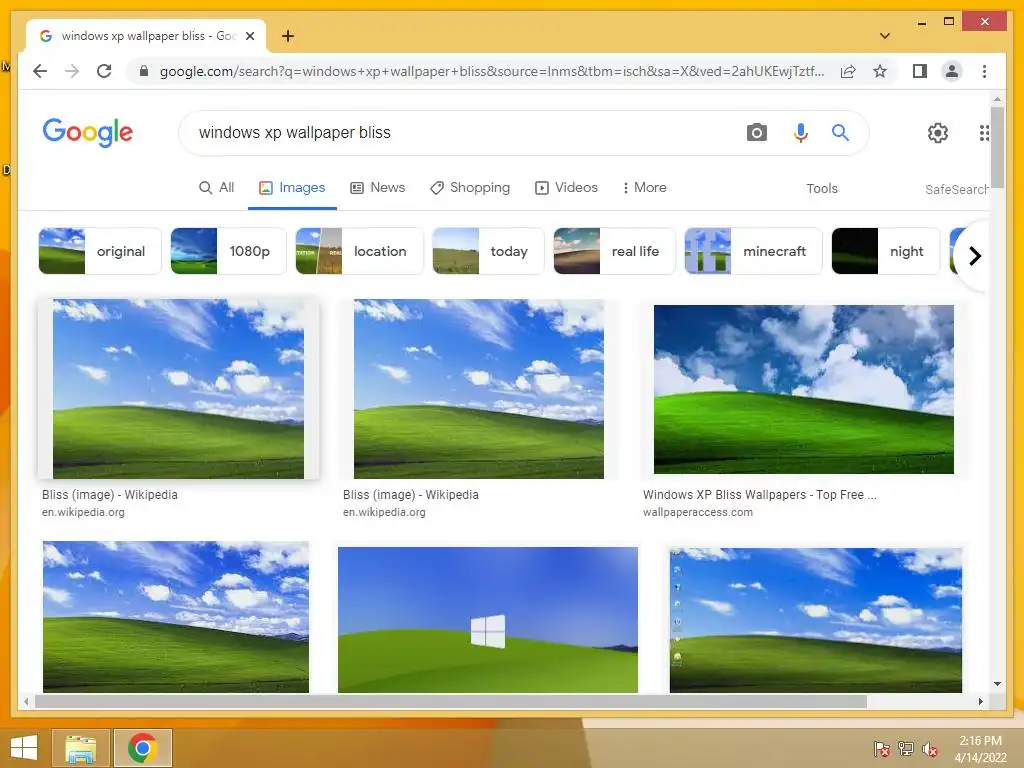Open the Chrome three-dot menu
The width and height of the screenshot is (1024, 768).
coord(984,71)
